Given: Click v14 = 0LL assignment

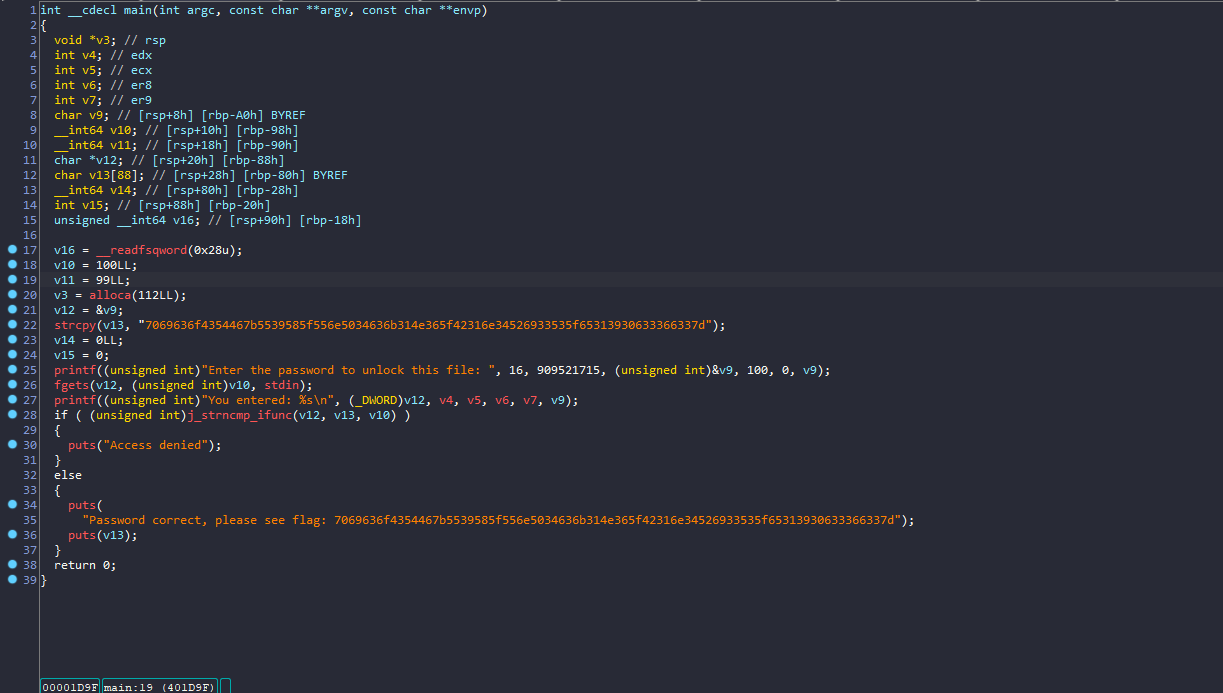Looking at the screenshot, I should (89, 340).
